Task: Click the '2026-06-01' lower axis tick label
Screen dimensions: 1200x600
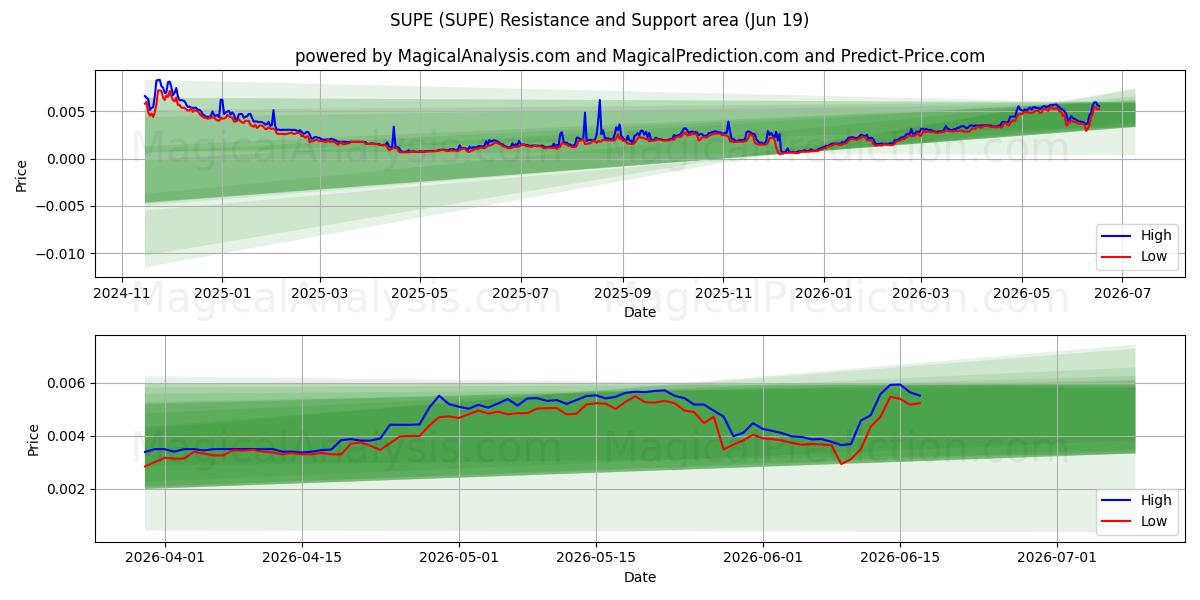Action: [x=764, y=558]
